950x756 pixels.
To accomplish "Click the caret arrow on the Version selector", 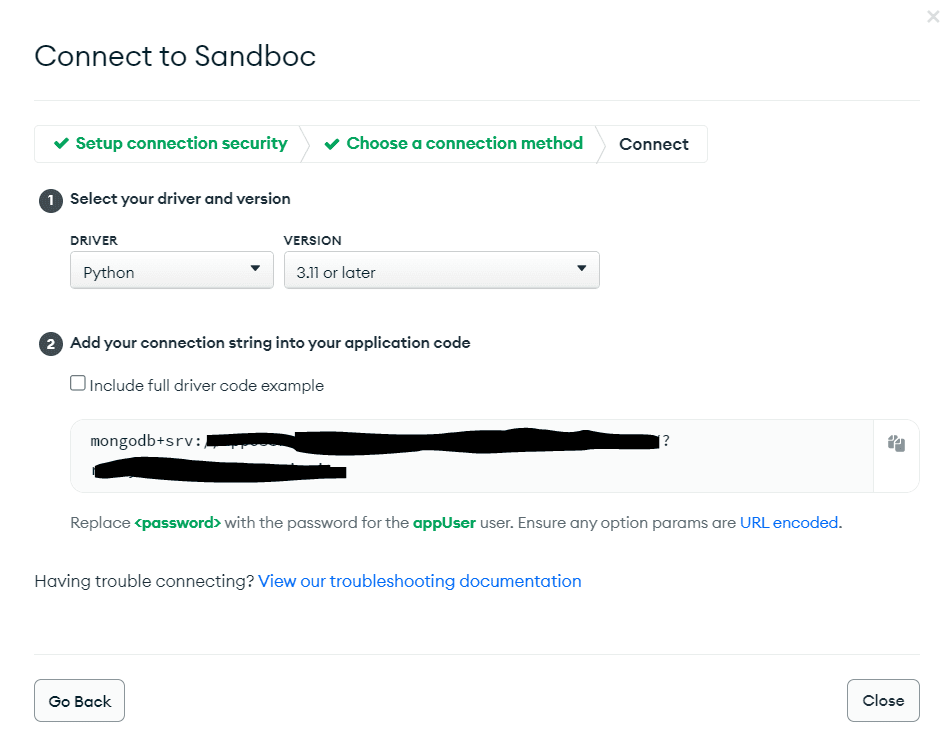I will 581,270.
